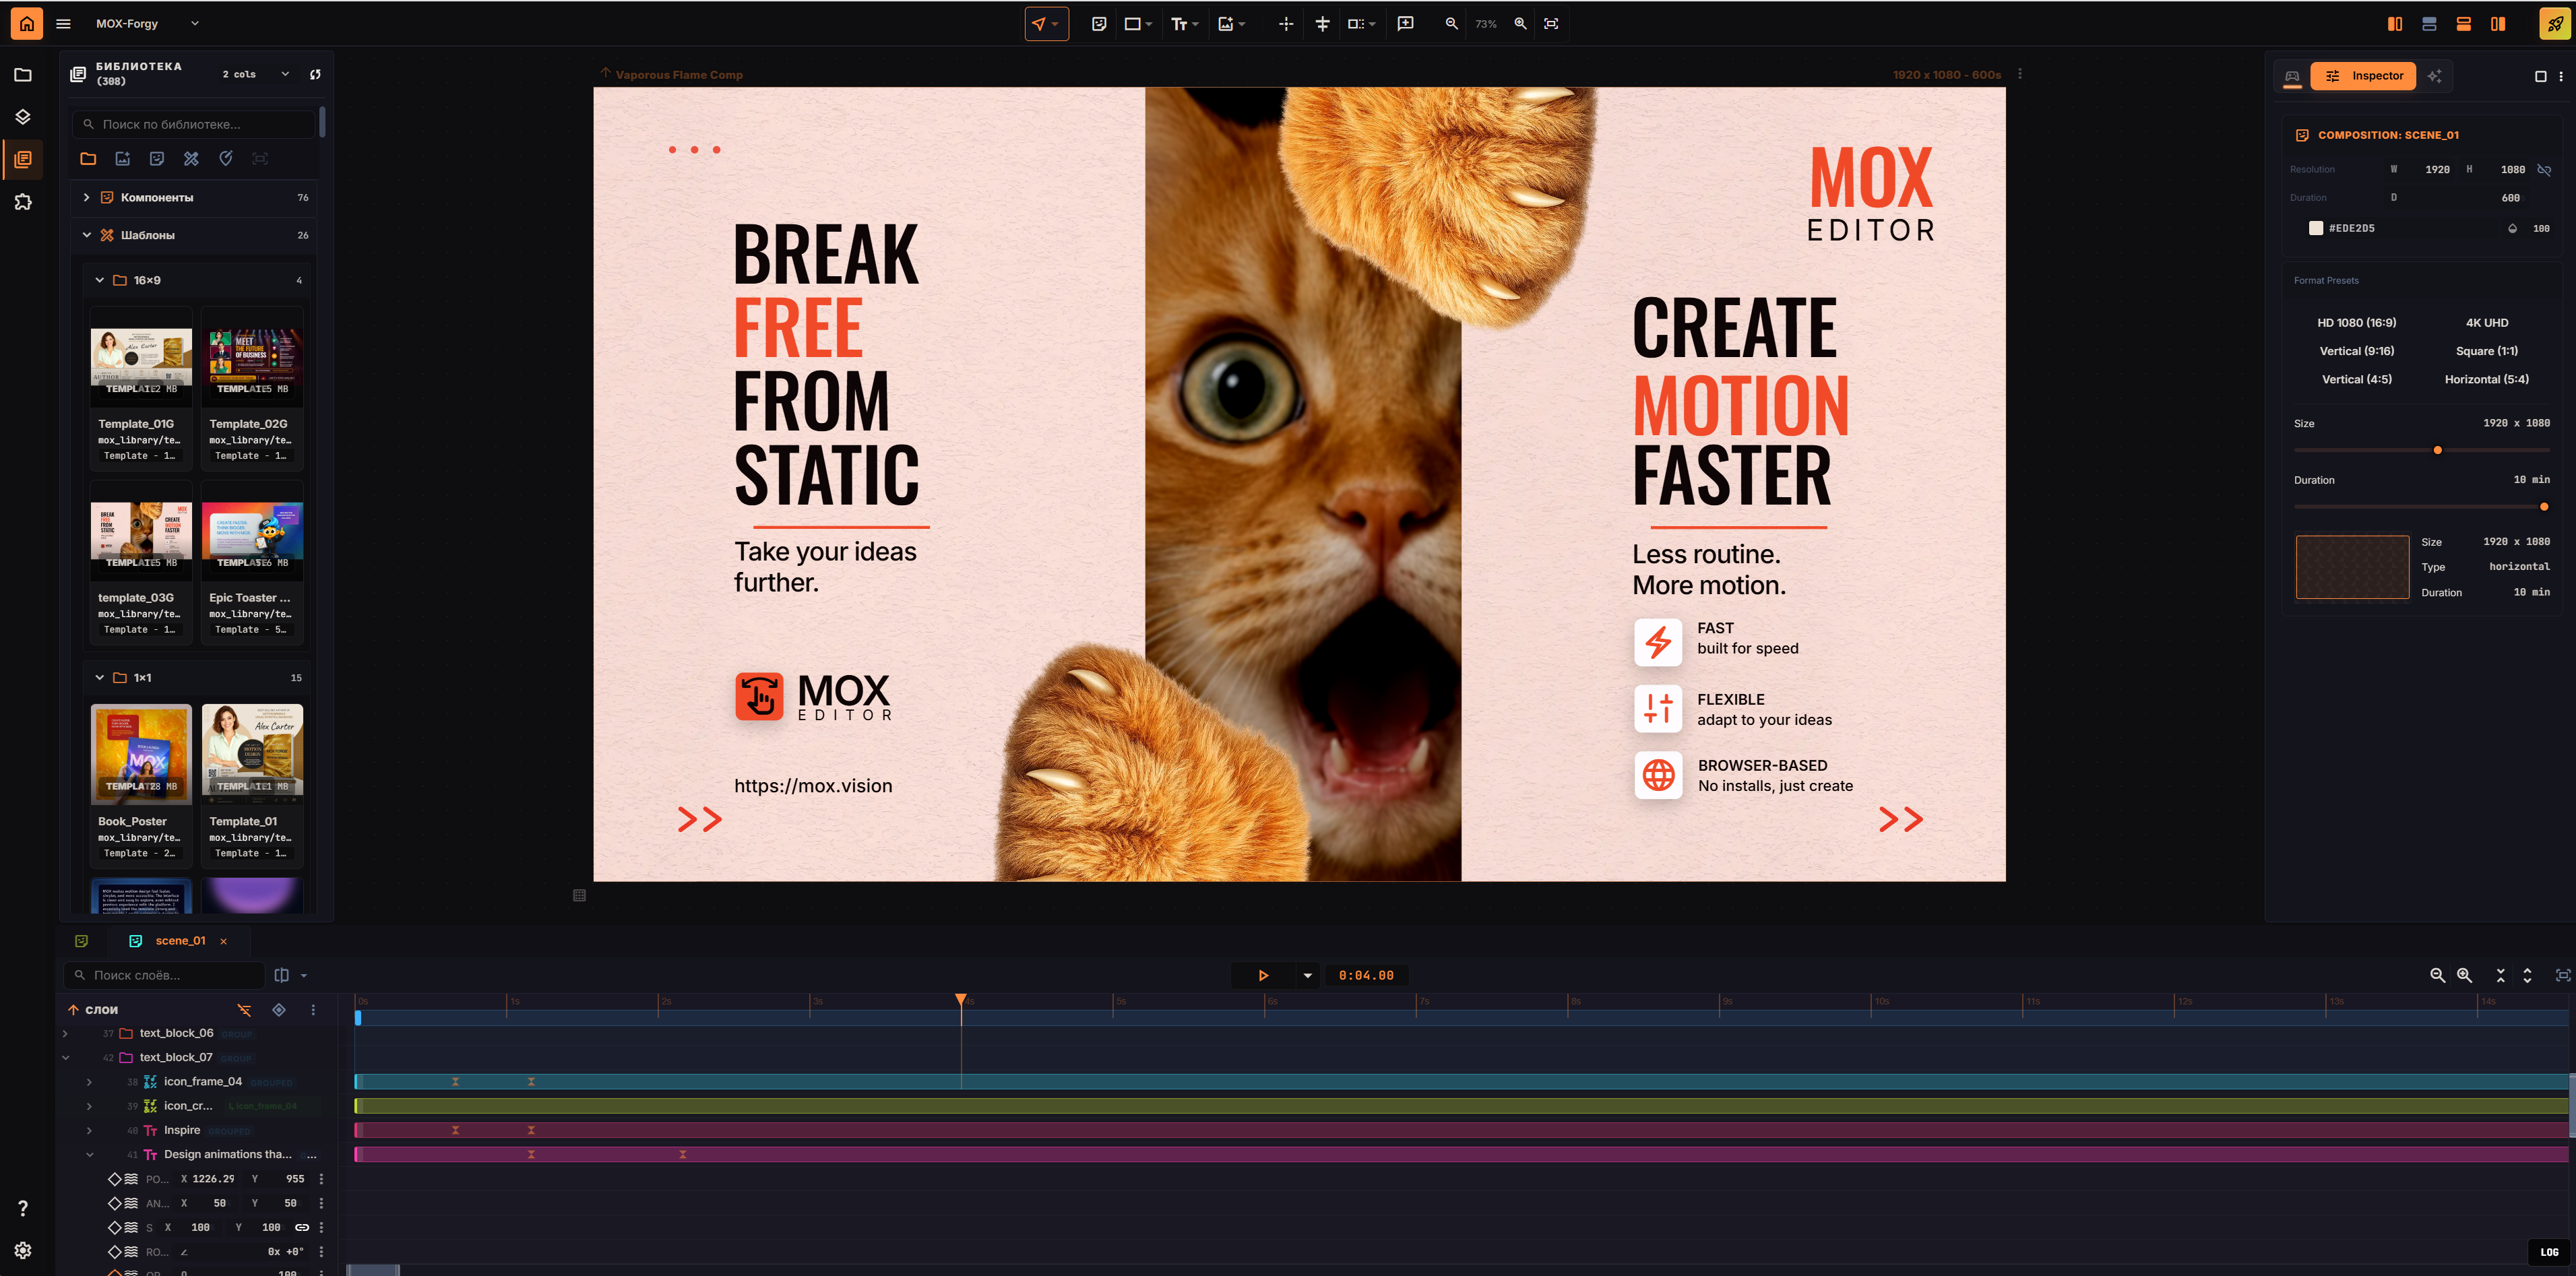
Task: Select Square (1:1) format preset
Action: 2486,351
